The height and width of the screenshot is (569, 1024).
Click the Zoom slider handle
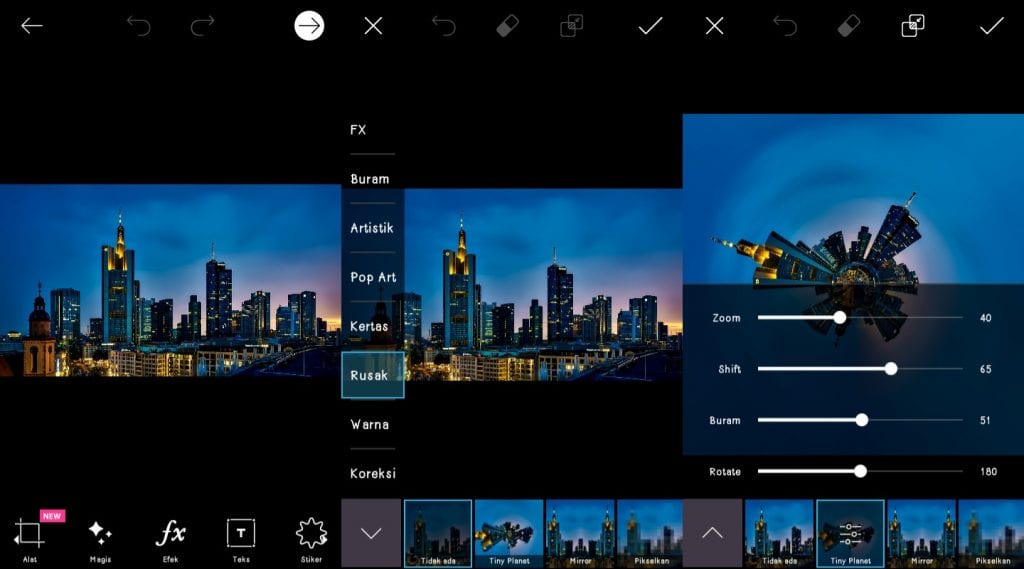click(x=840, y=317)
